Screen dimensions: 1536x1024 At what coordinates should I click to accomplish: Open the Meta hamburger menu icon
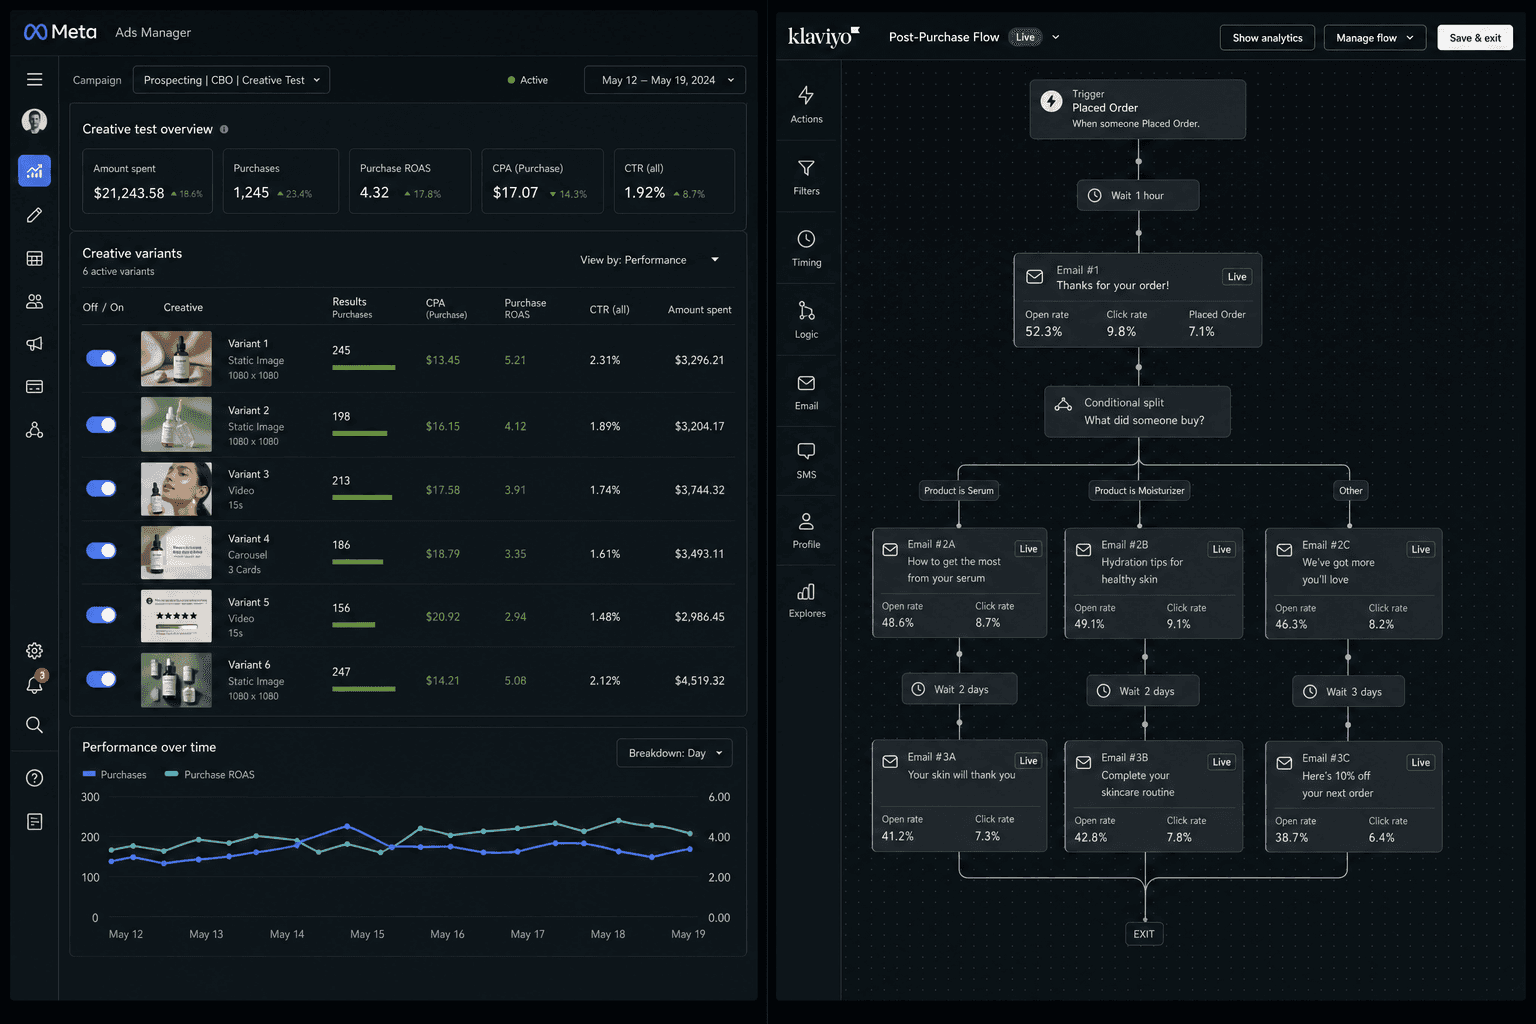pos(34,79)
